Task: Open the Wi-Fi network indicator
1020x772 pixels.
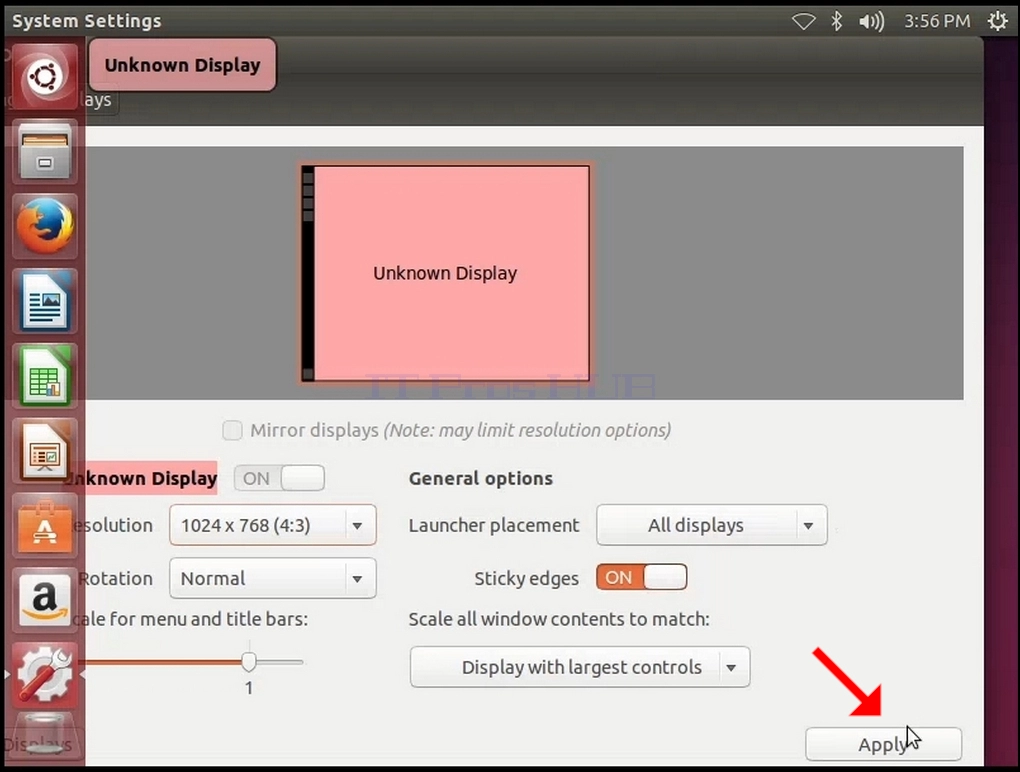Action: [803, 21]
